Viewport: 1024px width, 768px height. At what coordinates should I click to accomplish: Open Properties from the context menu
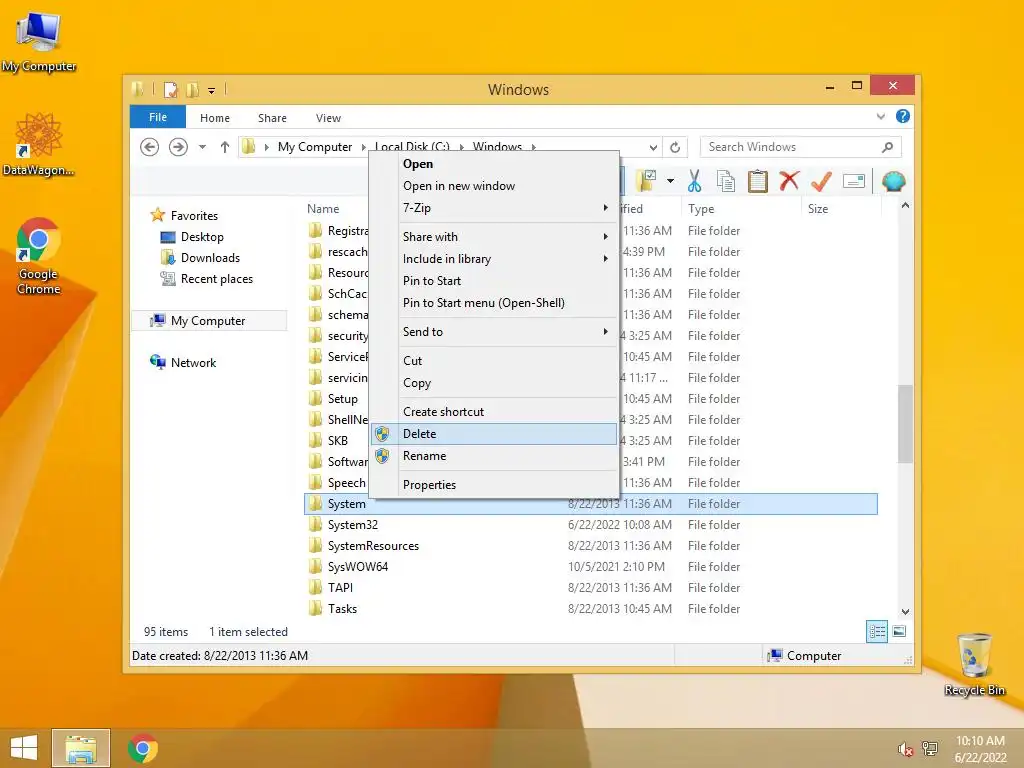point(495,485)
